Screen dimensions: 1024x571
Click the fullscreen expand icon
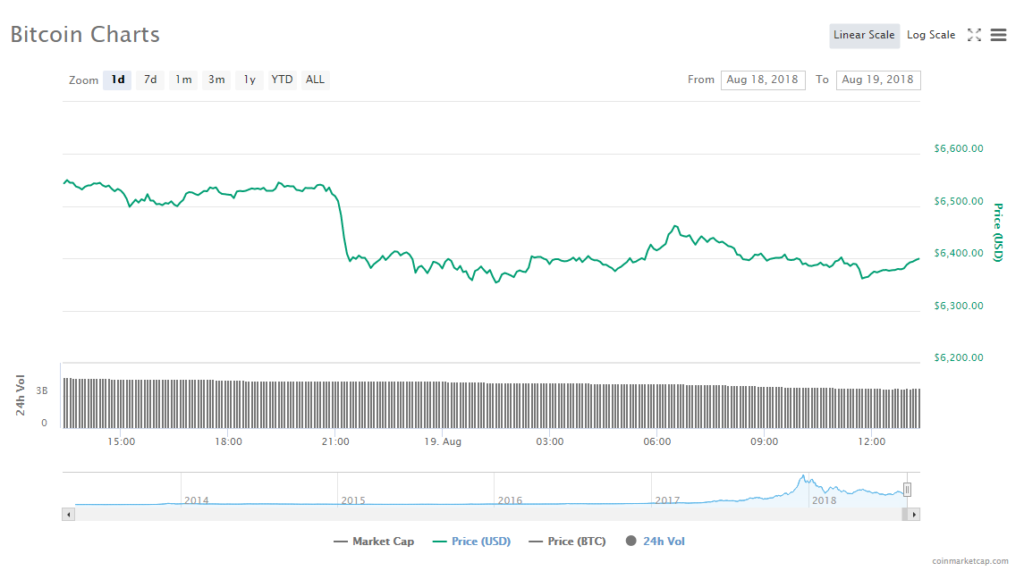pyautogui.click(x=974, y=35)
